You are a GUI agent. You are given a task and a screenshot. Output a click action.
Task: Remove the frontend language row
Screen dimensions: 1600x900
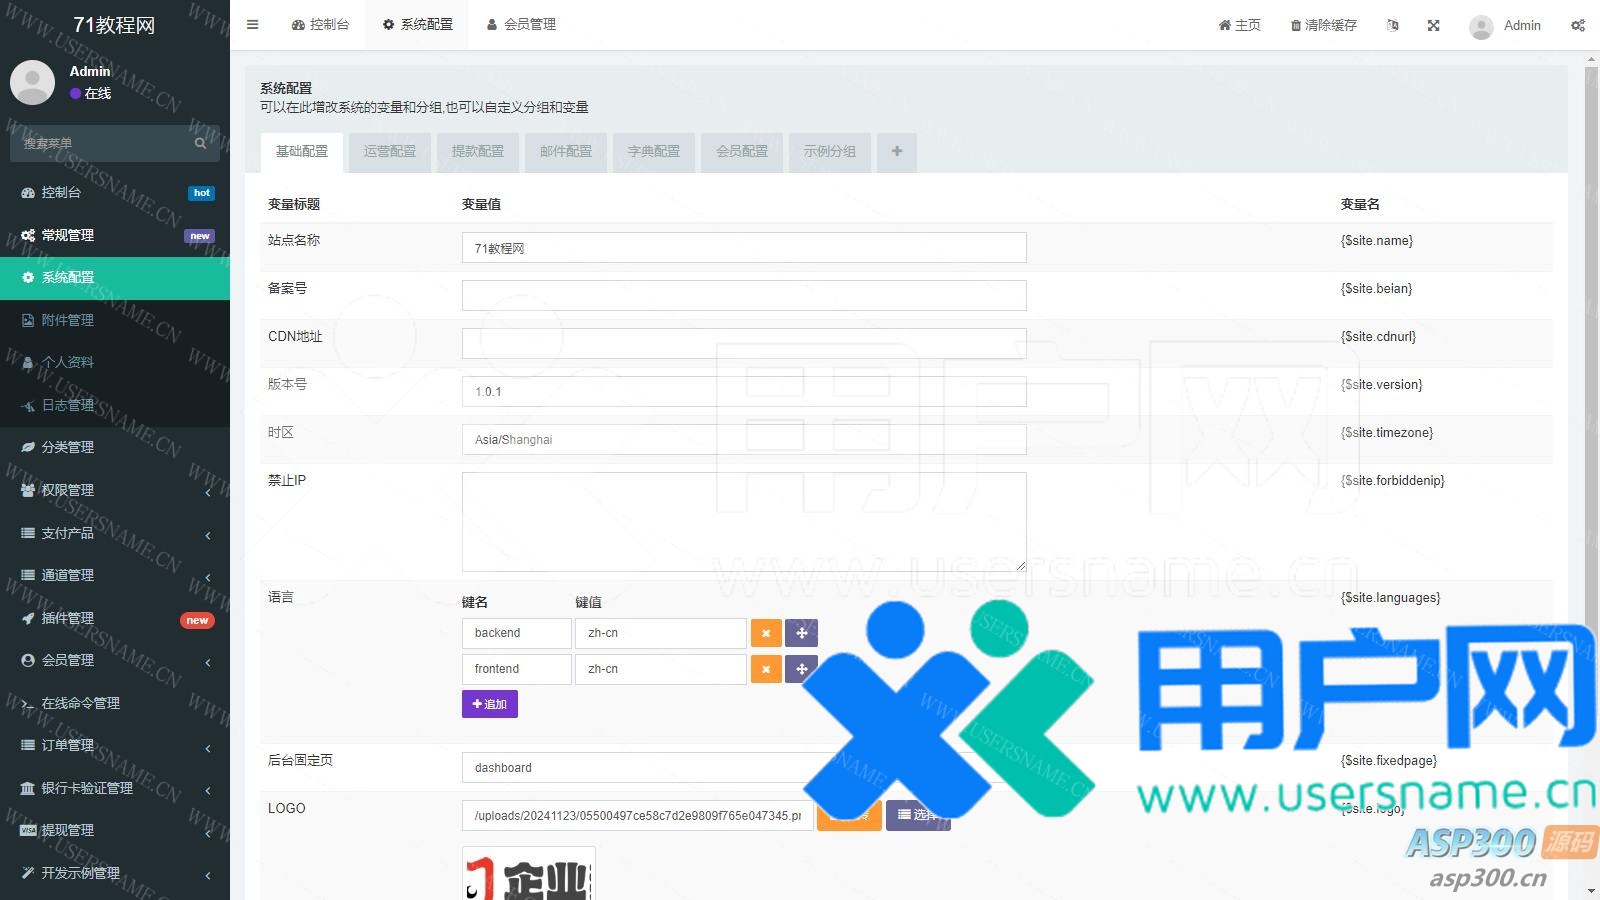(765, 669)
